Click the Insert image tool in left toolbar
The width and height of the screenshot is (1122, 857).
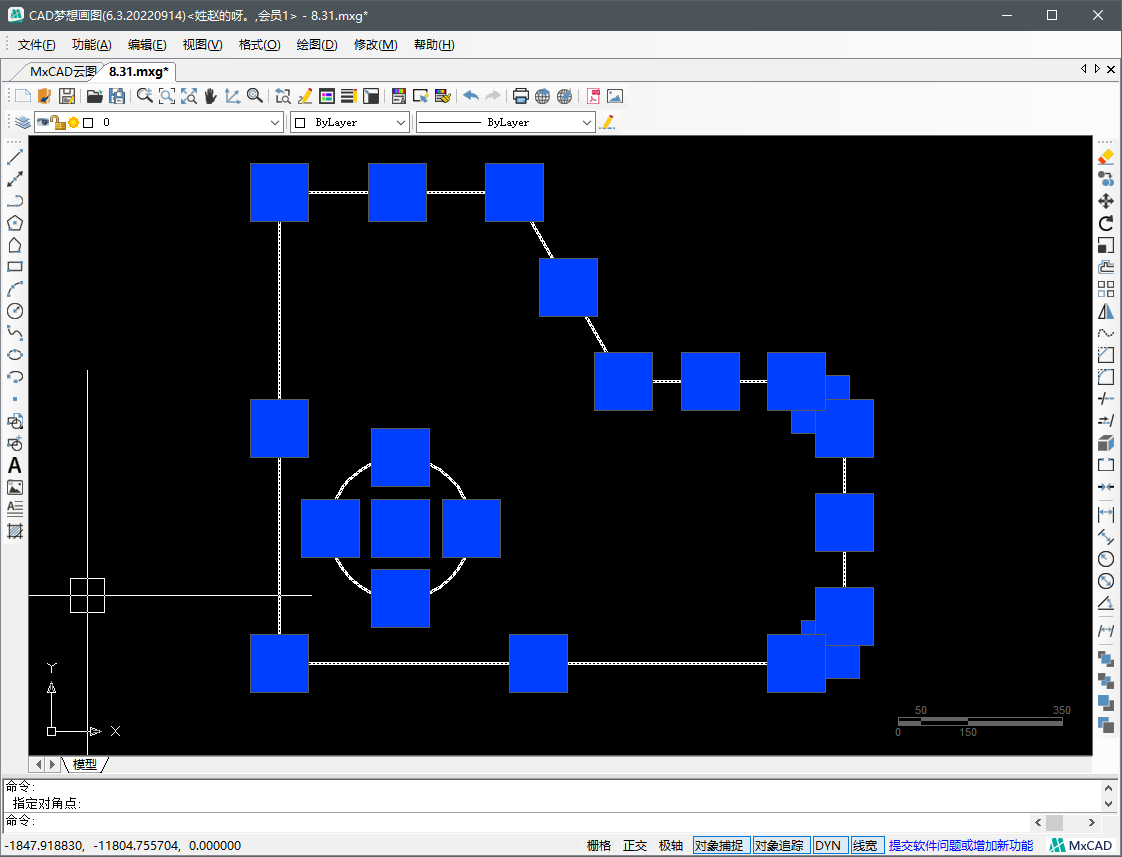[14, 488]
